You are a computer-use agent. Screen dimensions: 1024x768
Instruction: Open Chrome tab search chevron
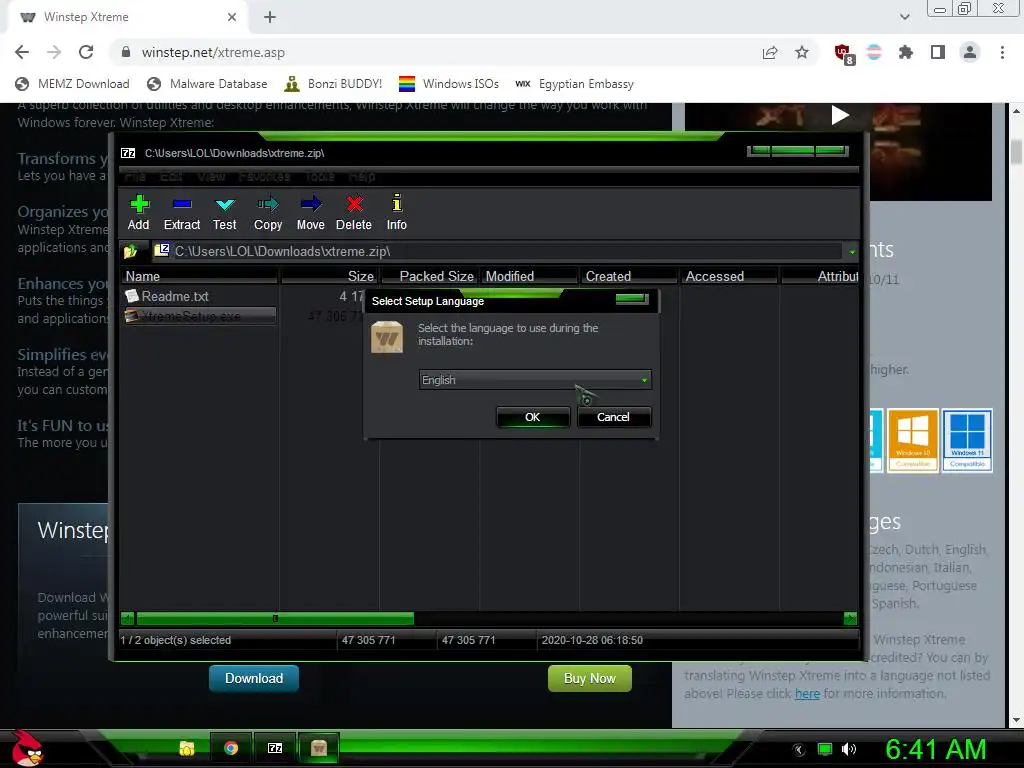tap(904, 17)
